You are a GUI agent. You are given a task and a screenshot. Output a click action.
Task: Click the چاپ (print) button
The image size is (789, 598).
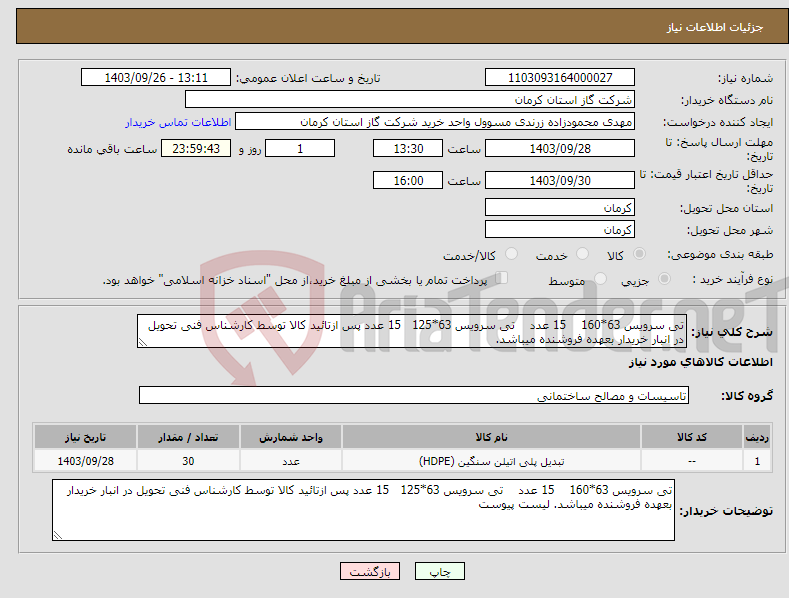(439, 571)
